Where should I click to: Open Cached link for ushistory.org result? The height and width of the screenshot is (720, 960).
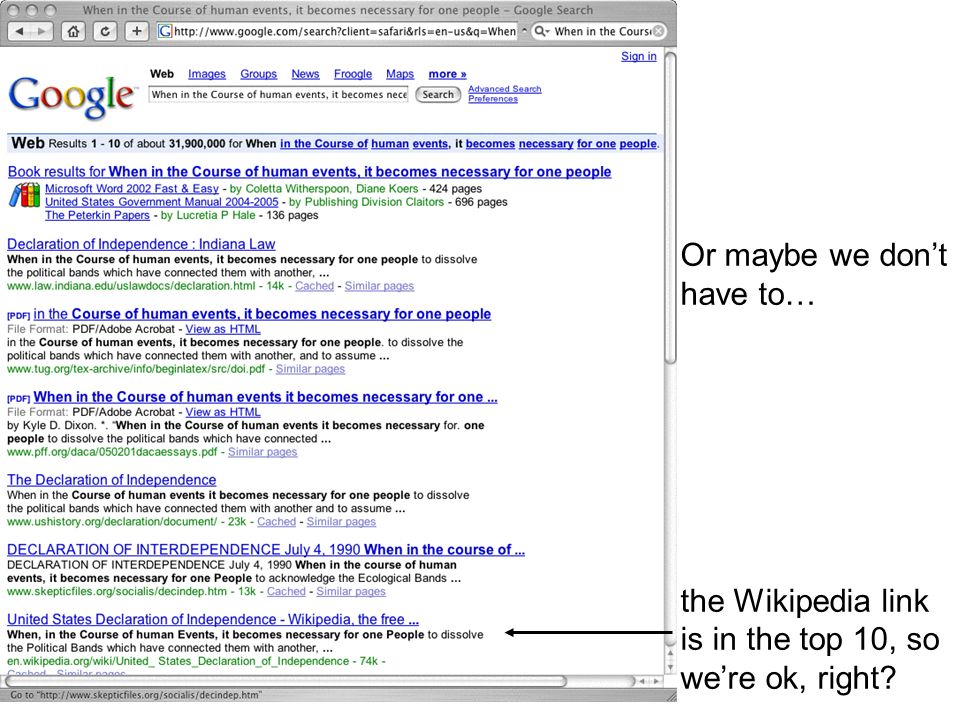[x=276, y=522]
